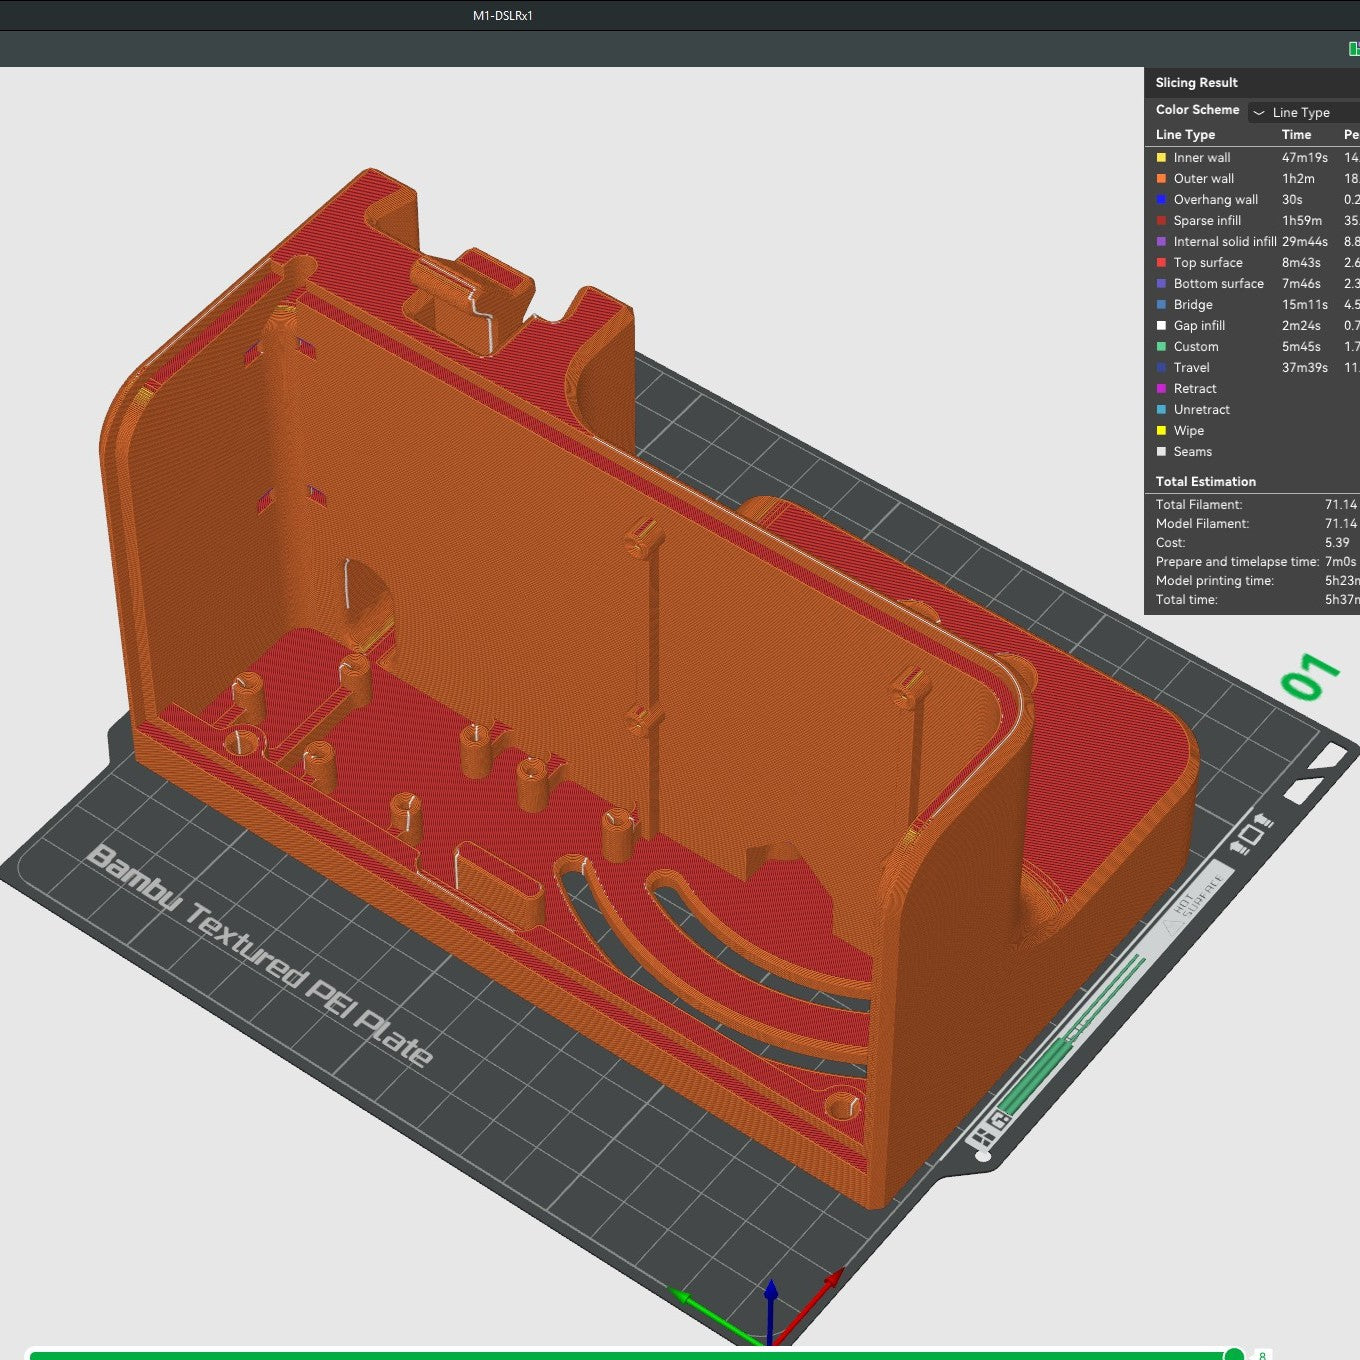Viewport: 1360px width, 1360px height.
Task: Click the Overhang wall blue legend icon
Action: (x=1161, y=199)
